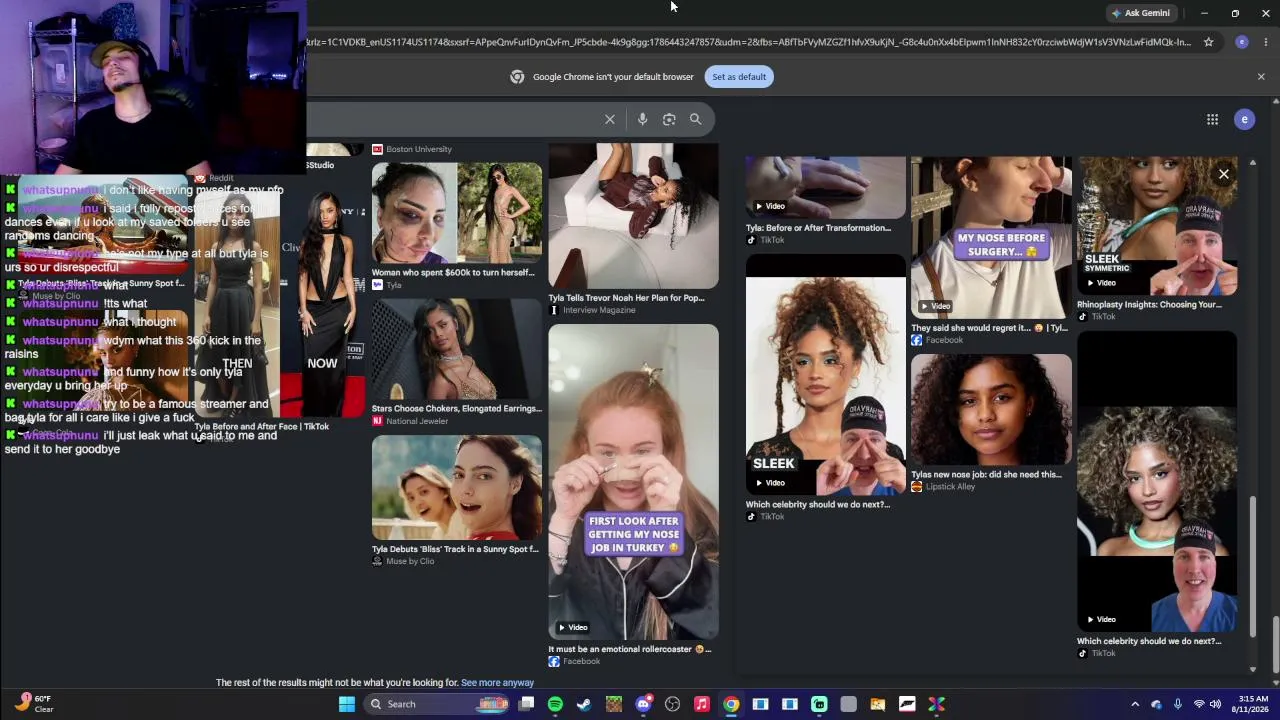This screenshot has height=720, width=1280.
Task: Clear the Google search box text
Action: [x=610, y=119]
